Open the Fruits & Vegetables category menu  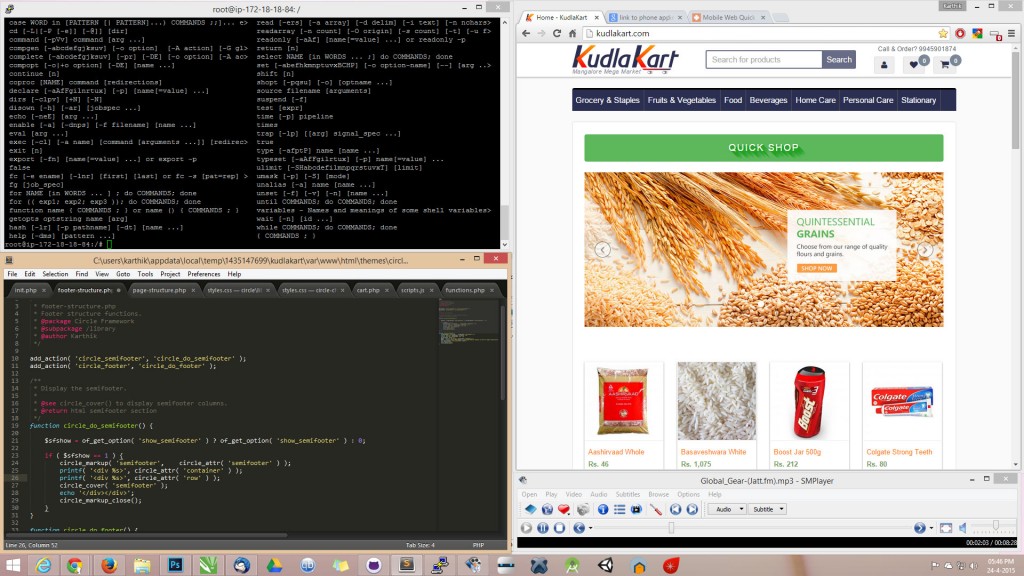click(682, 100)
